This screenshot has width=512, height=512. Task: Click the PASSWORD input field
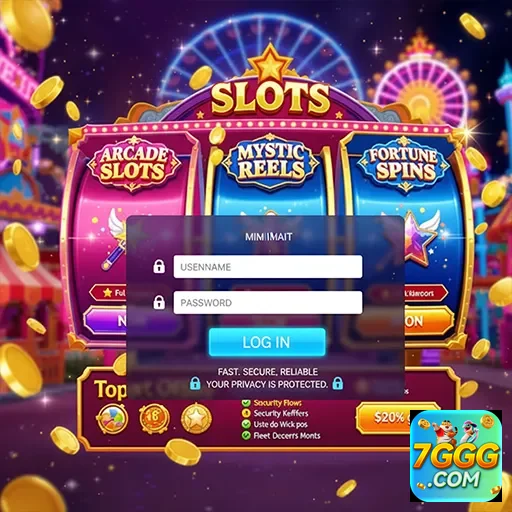[x=268, y=302]
